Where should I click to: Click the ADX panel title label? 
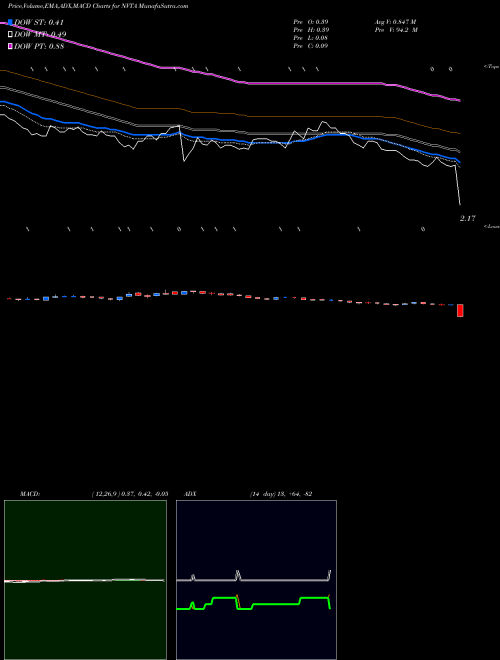pyautogui.click(x=190, y=494)
